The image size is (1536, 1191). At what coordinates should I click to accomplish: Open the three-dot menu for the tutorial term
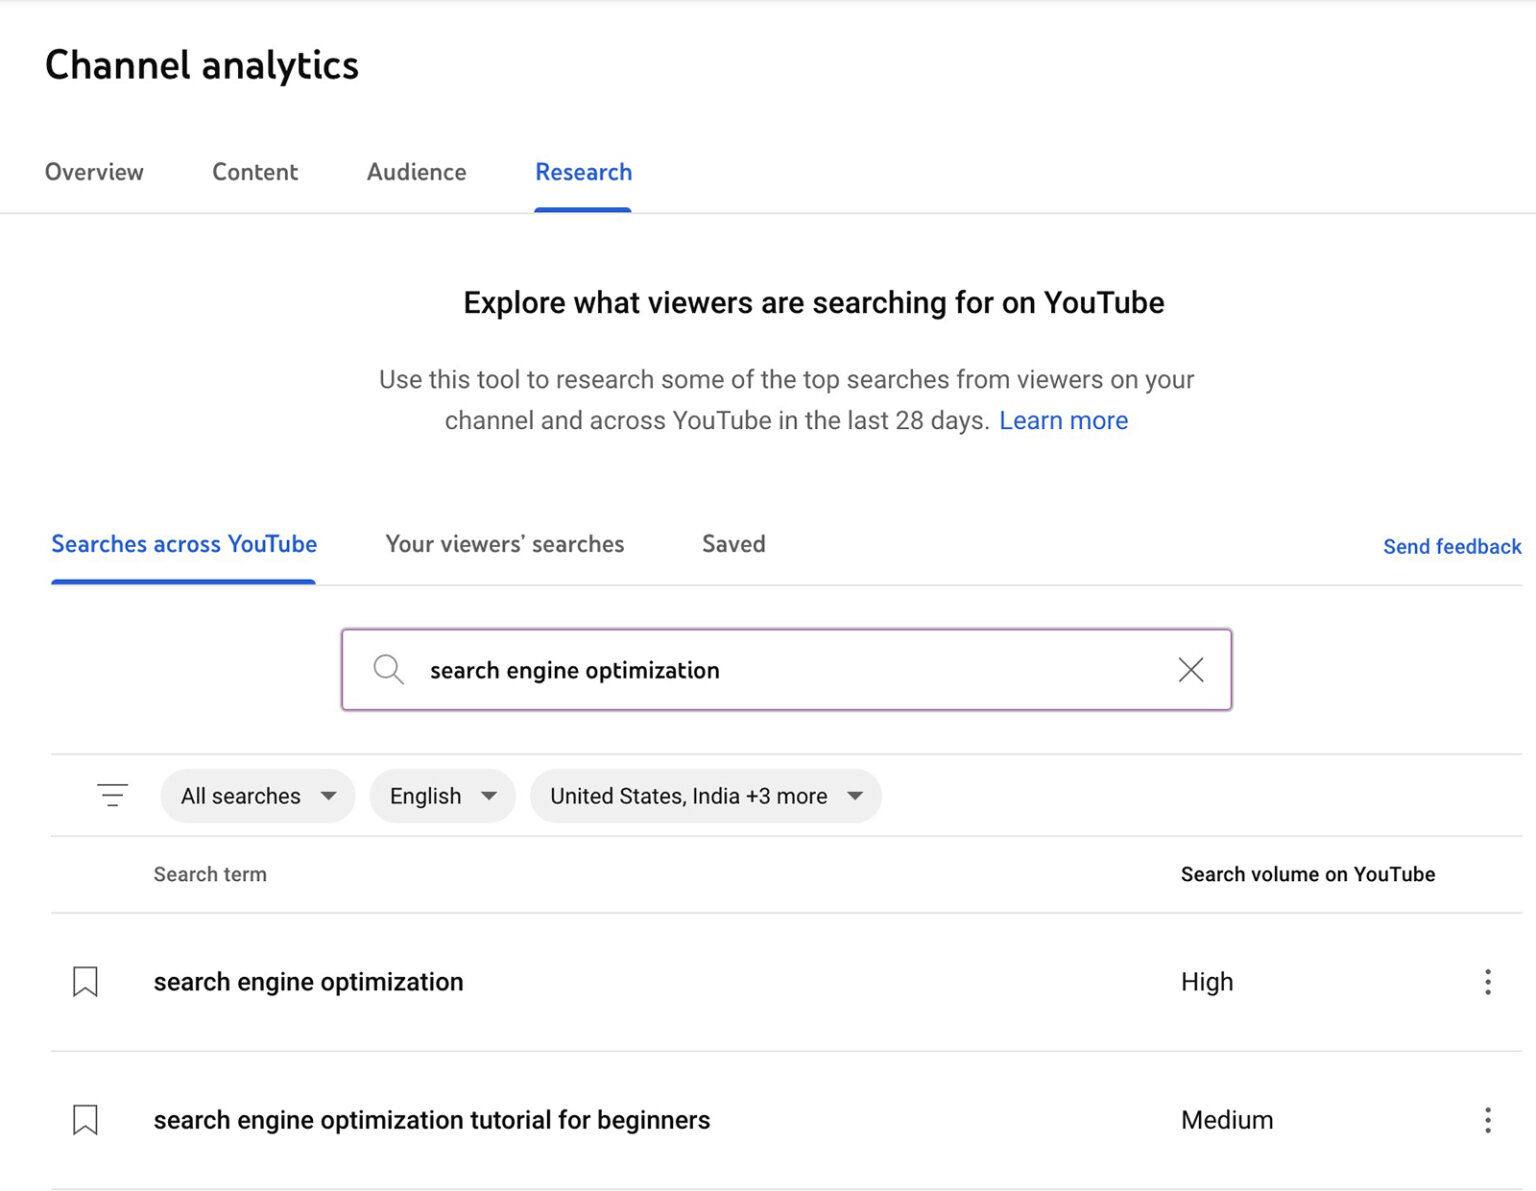click(1487, 1120)
